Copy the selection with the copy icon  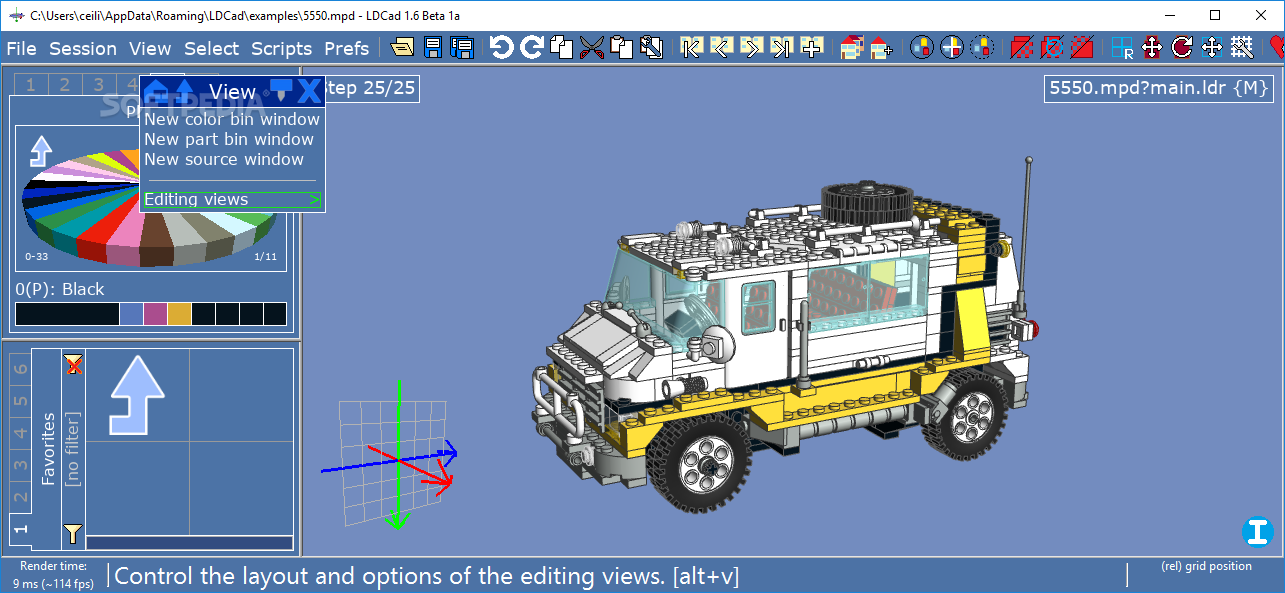coord(562,47)
